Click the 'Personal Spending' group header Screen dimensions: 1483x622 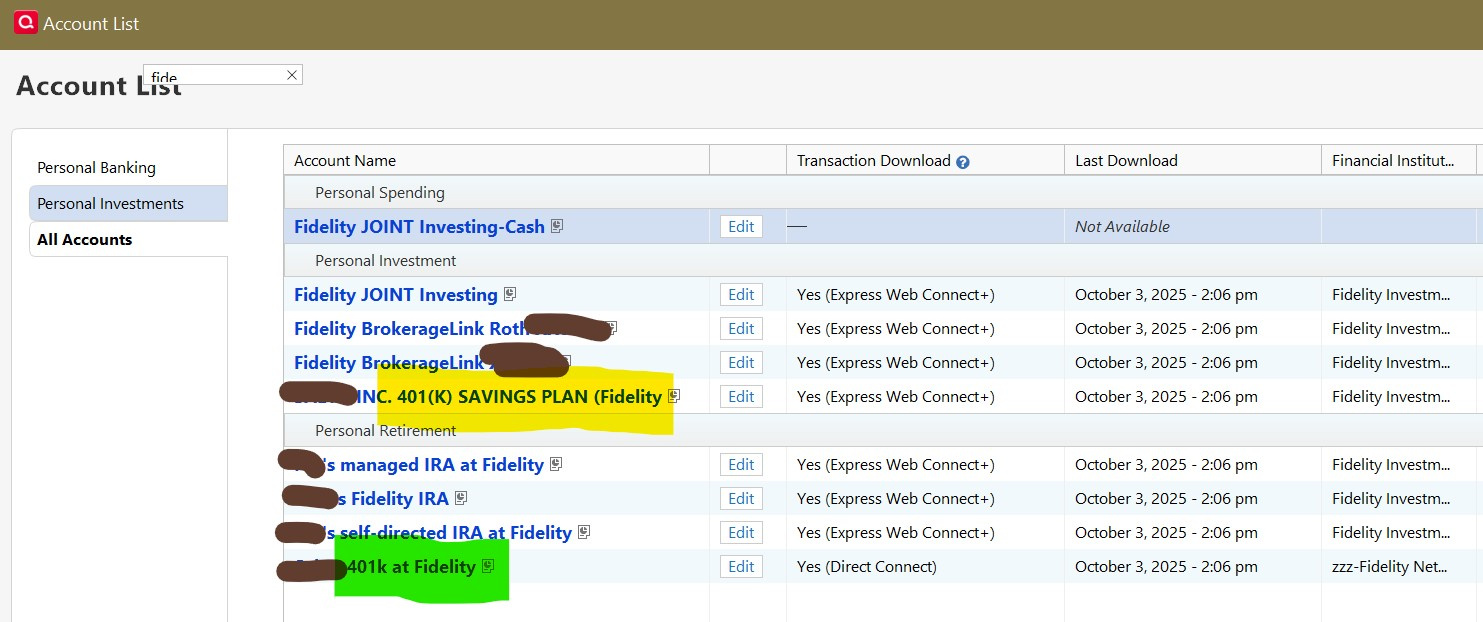tap(380, 193)
